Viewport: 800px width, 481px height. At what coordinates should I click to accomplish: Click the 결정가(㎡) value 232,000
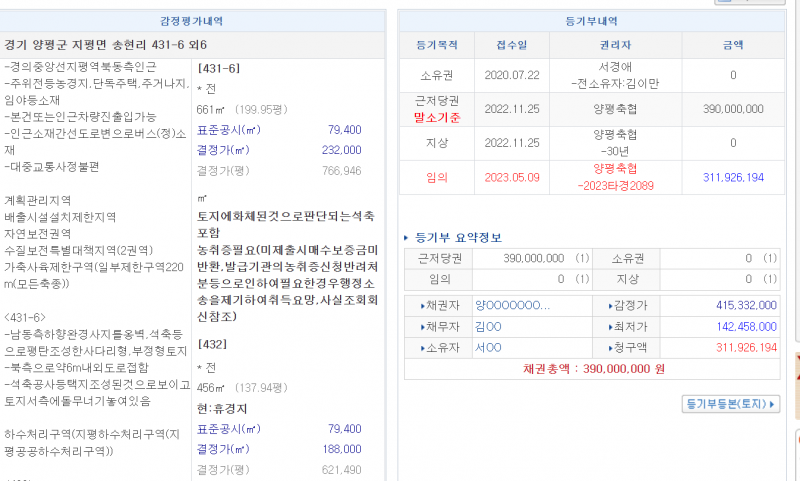pyautogui.click(x=341, y=150)
